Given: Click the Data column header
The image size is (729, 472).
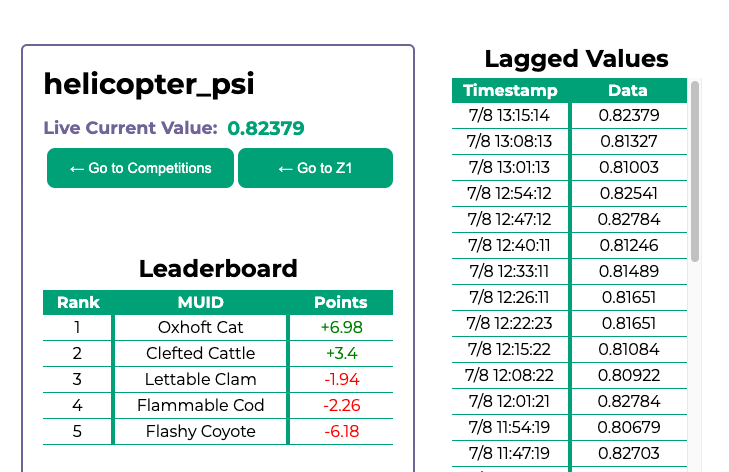Looking at the screenshot, I should (628, 90).
